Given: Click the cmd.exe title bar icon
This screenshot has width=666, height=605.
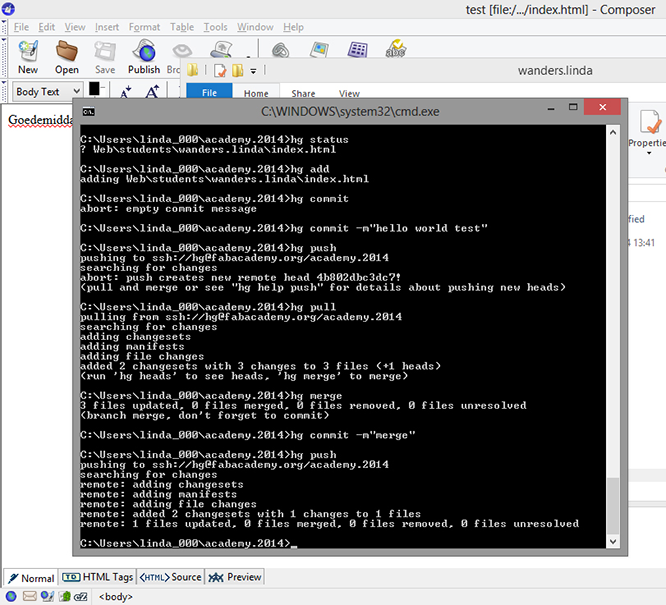Looking at the screenshot, I should 88,112.
